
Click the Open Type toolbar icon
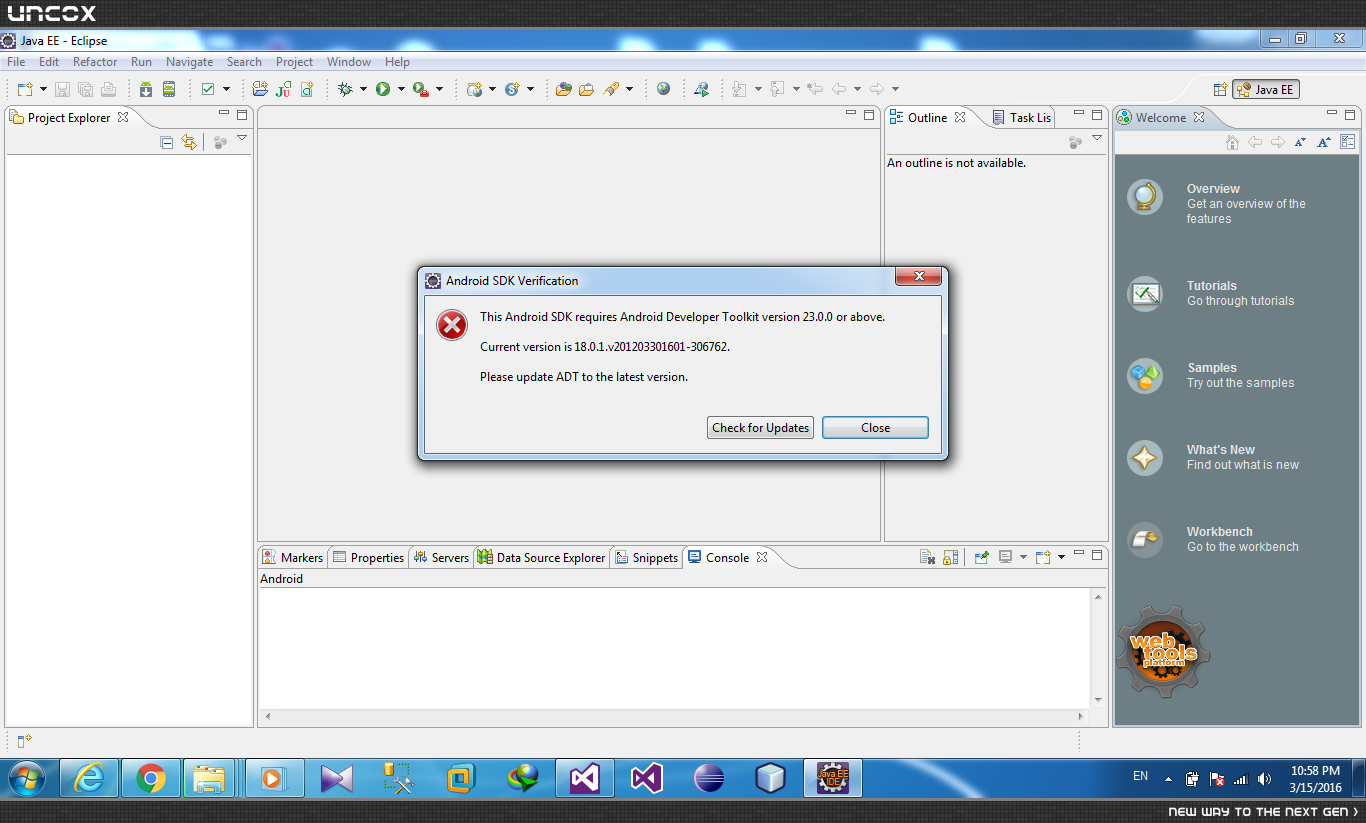pyautogui.click(x=564, y=89)
